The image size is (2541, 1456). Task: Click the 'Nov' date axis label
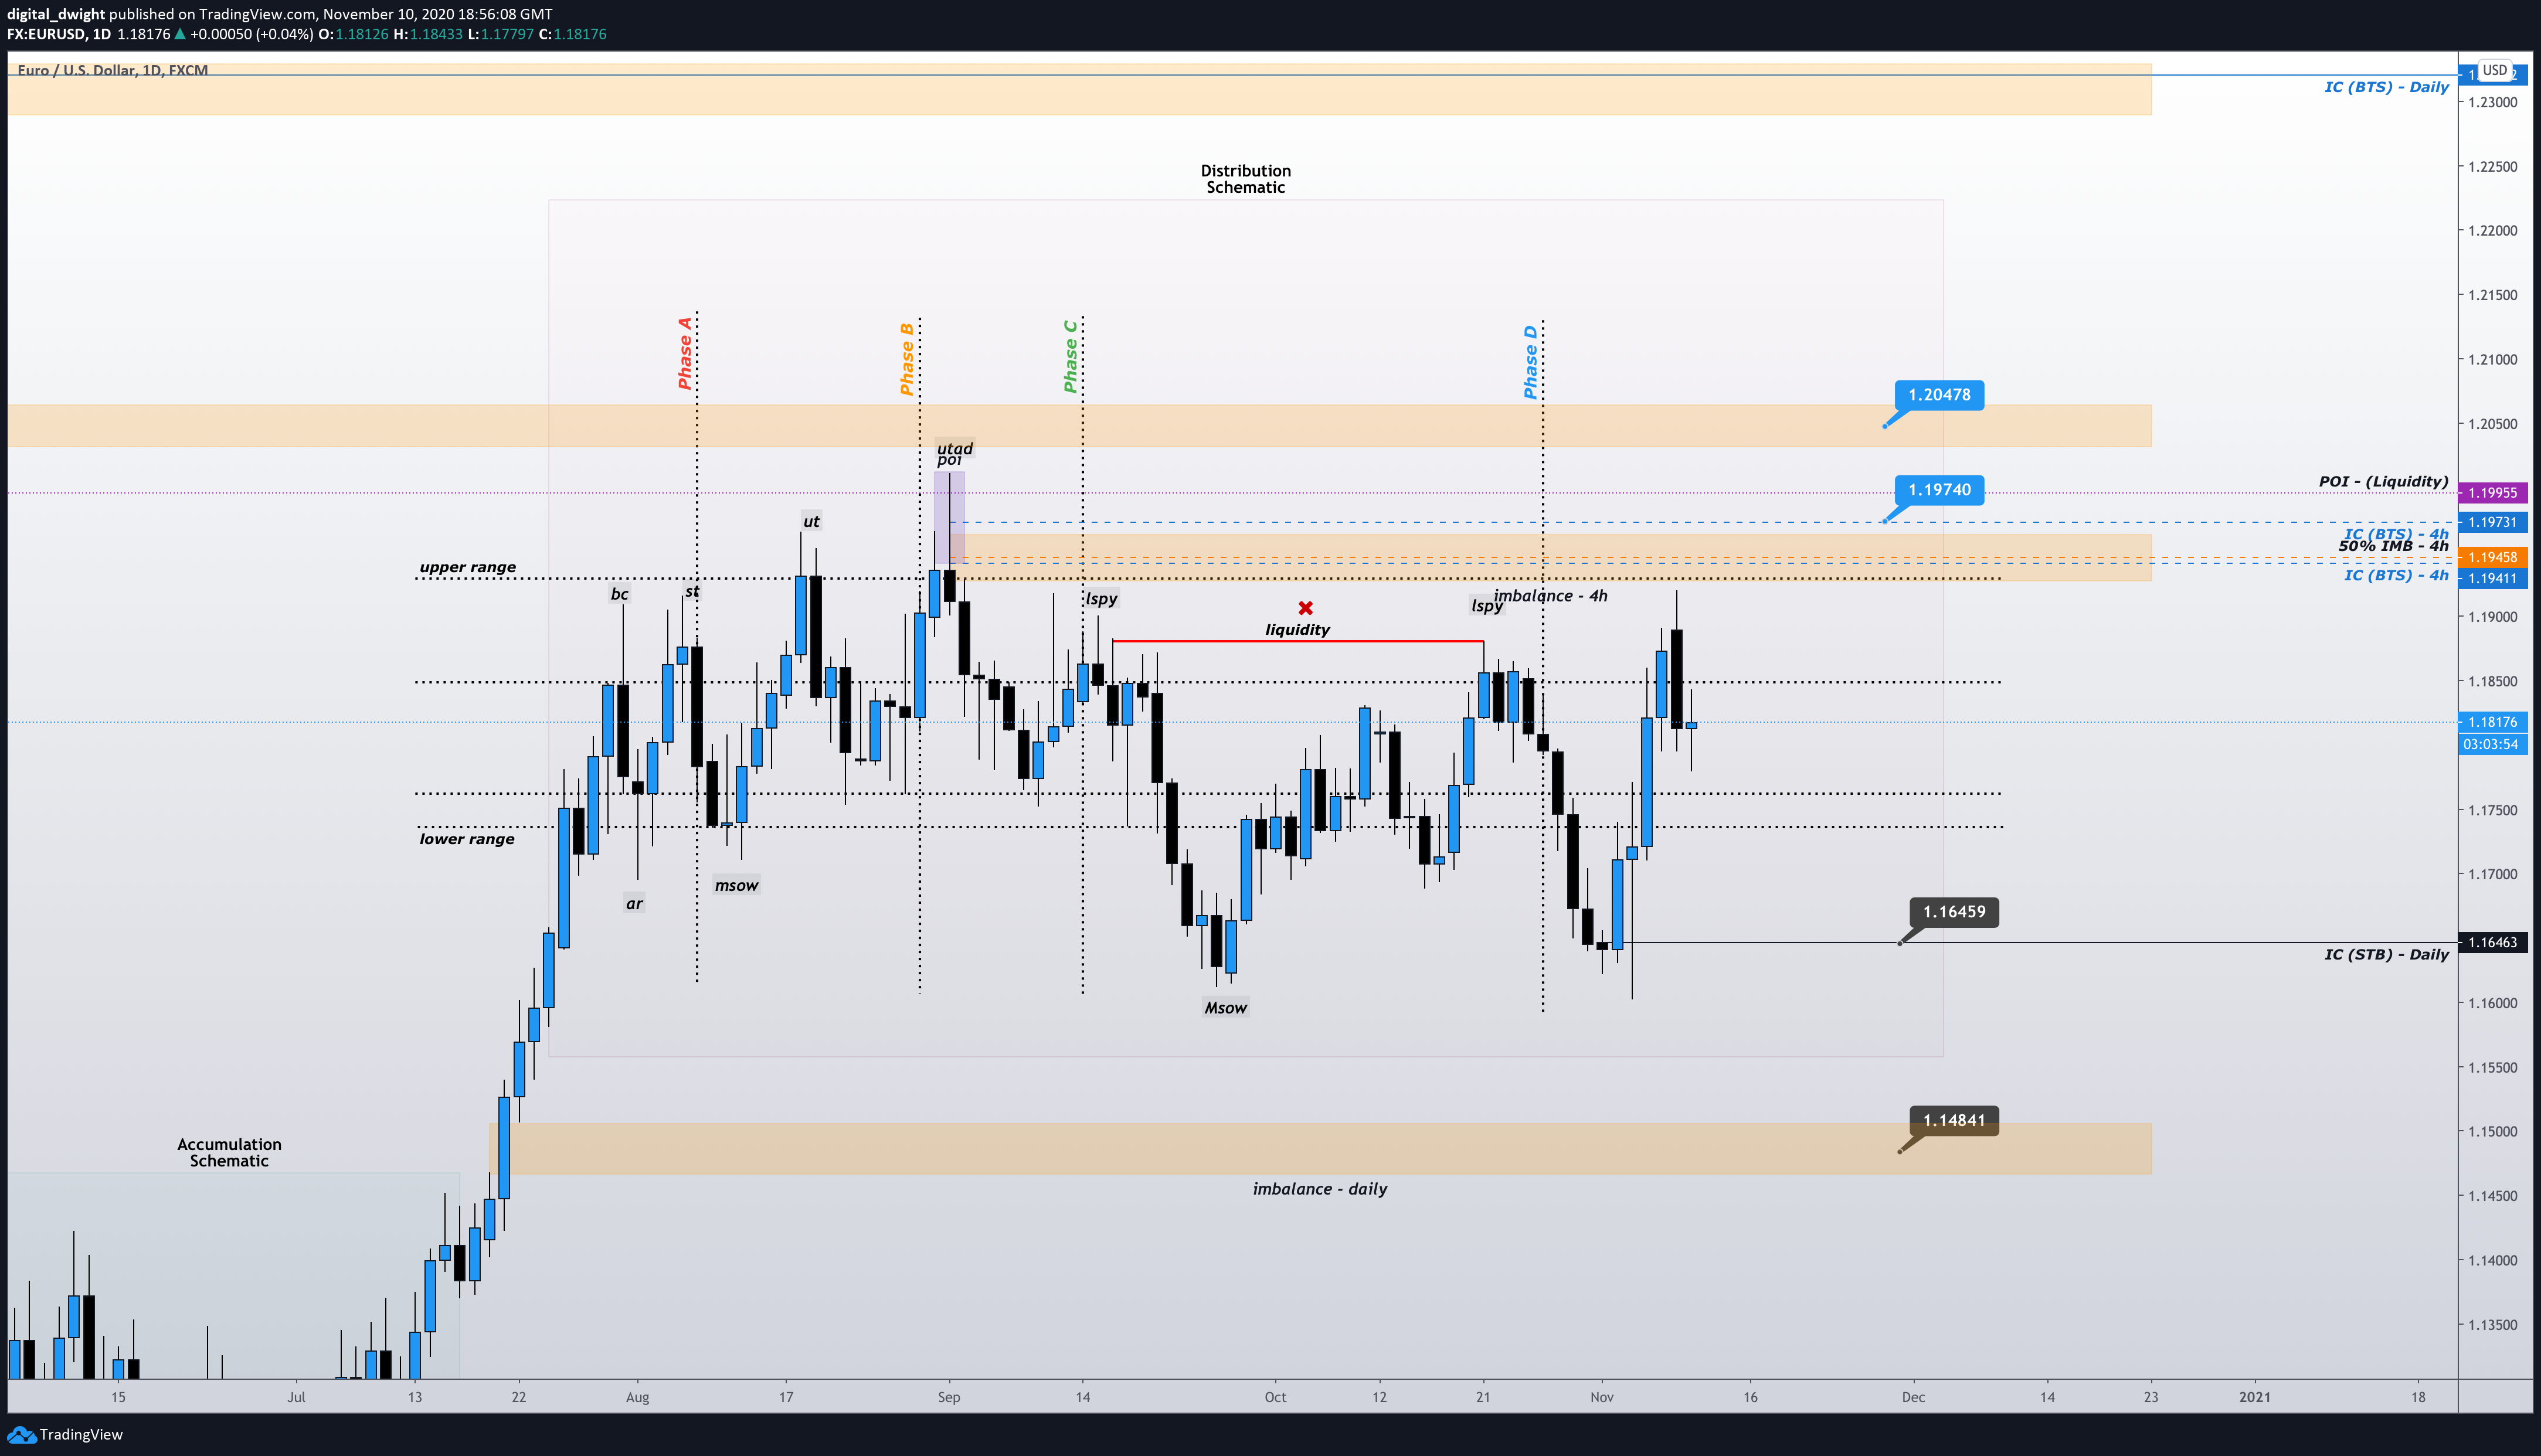point(1602,1397)
